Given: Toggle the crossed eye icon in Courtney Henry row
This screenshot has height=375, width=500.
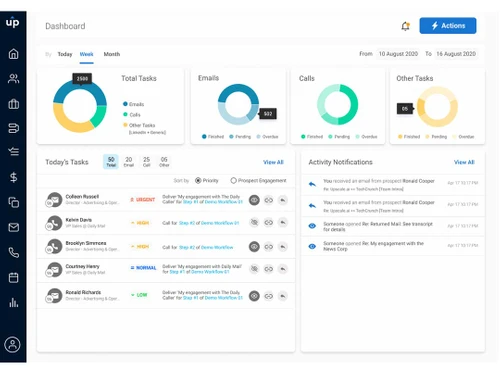Looking at the screenshot, I should (x=254, y=269).
